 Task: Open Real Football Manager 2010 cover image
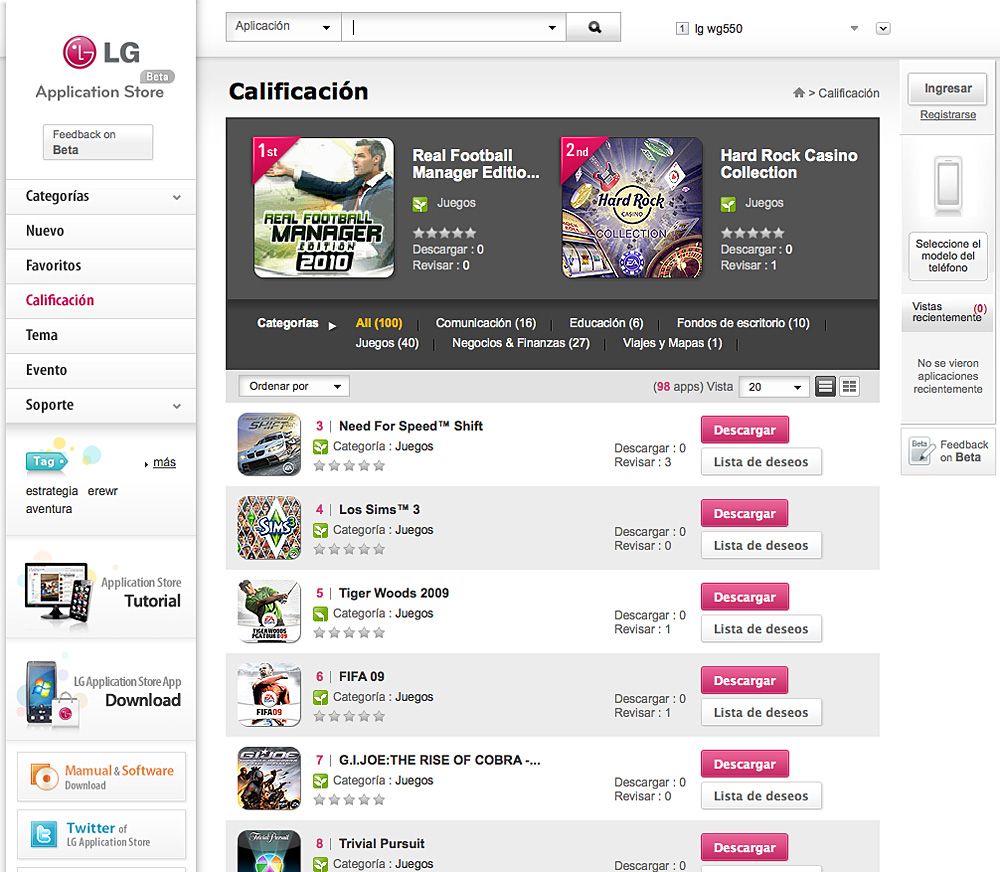tap(324, 207)
